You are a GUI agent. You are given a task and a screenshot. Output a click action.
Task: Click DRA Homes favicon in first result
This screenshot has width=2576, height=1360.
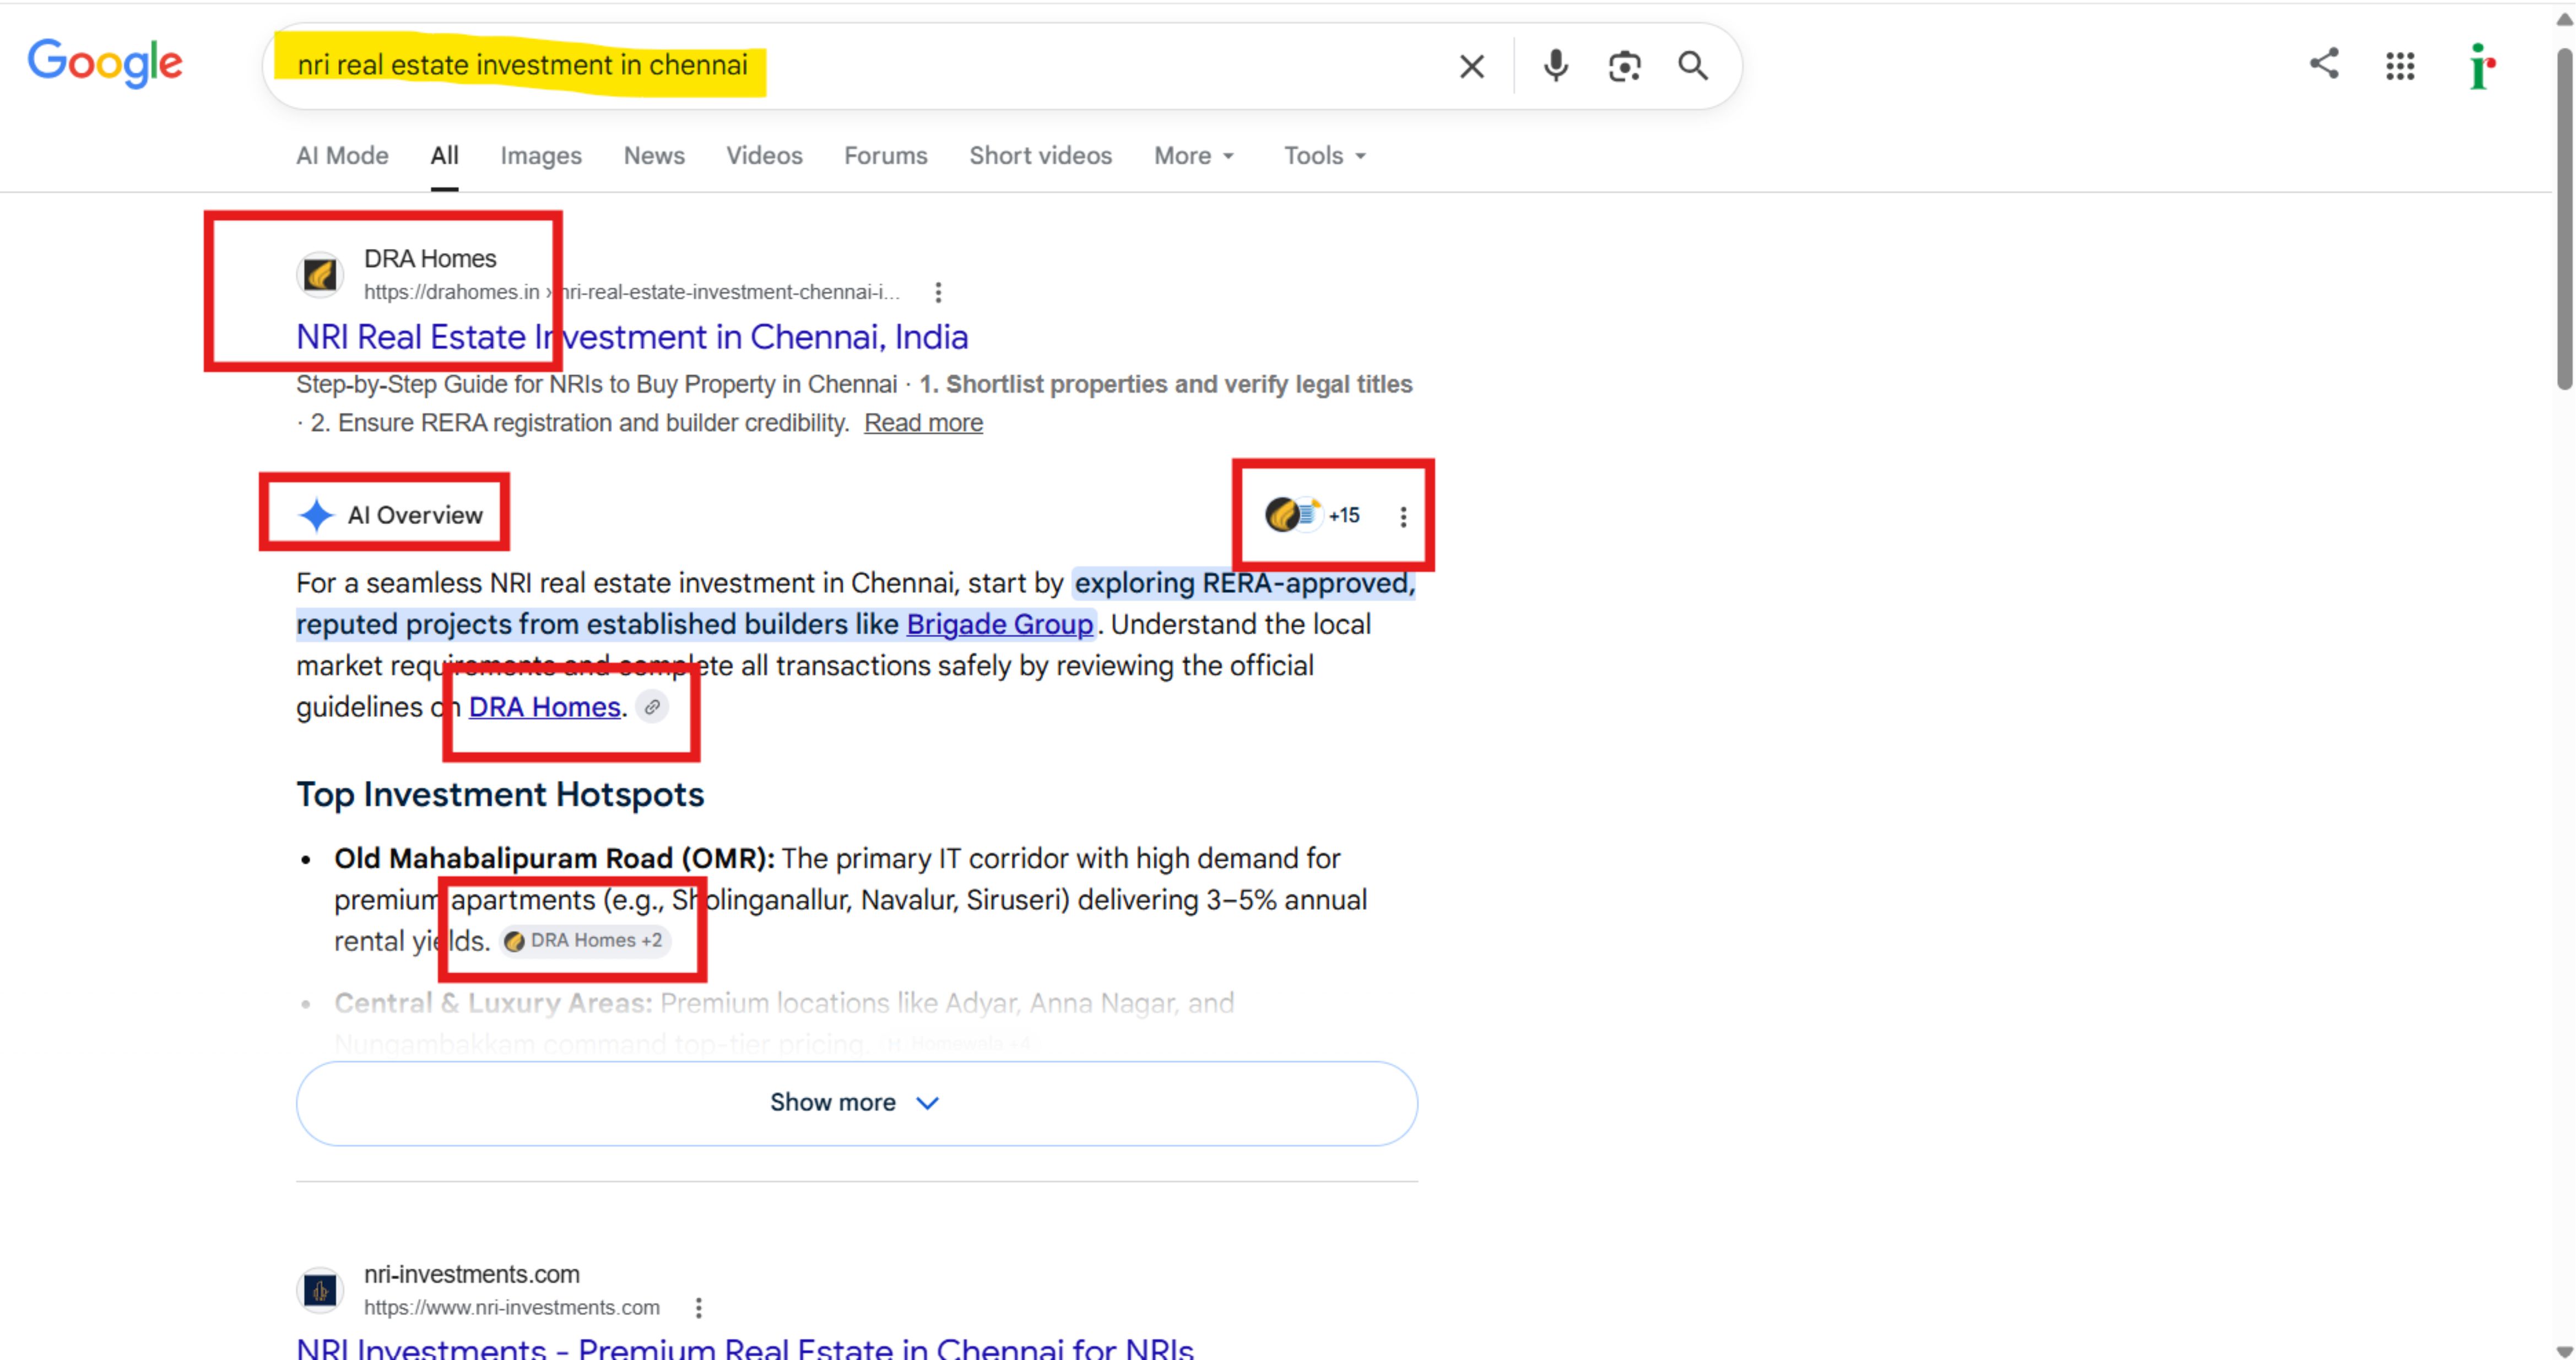point(320,275)
